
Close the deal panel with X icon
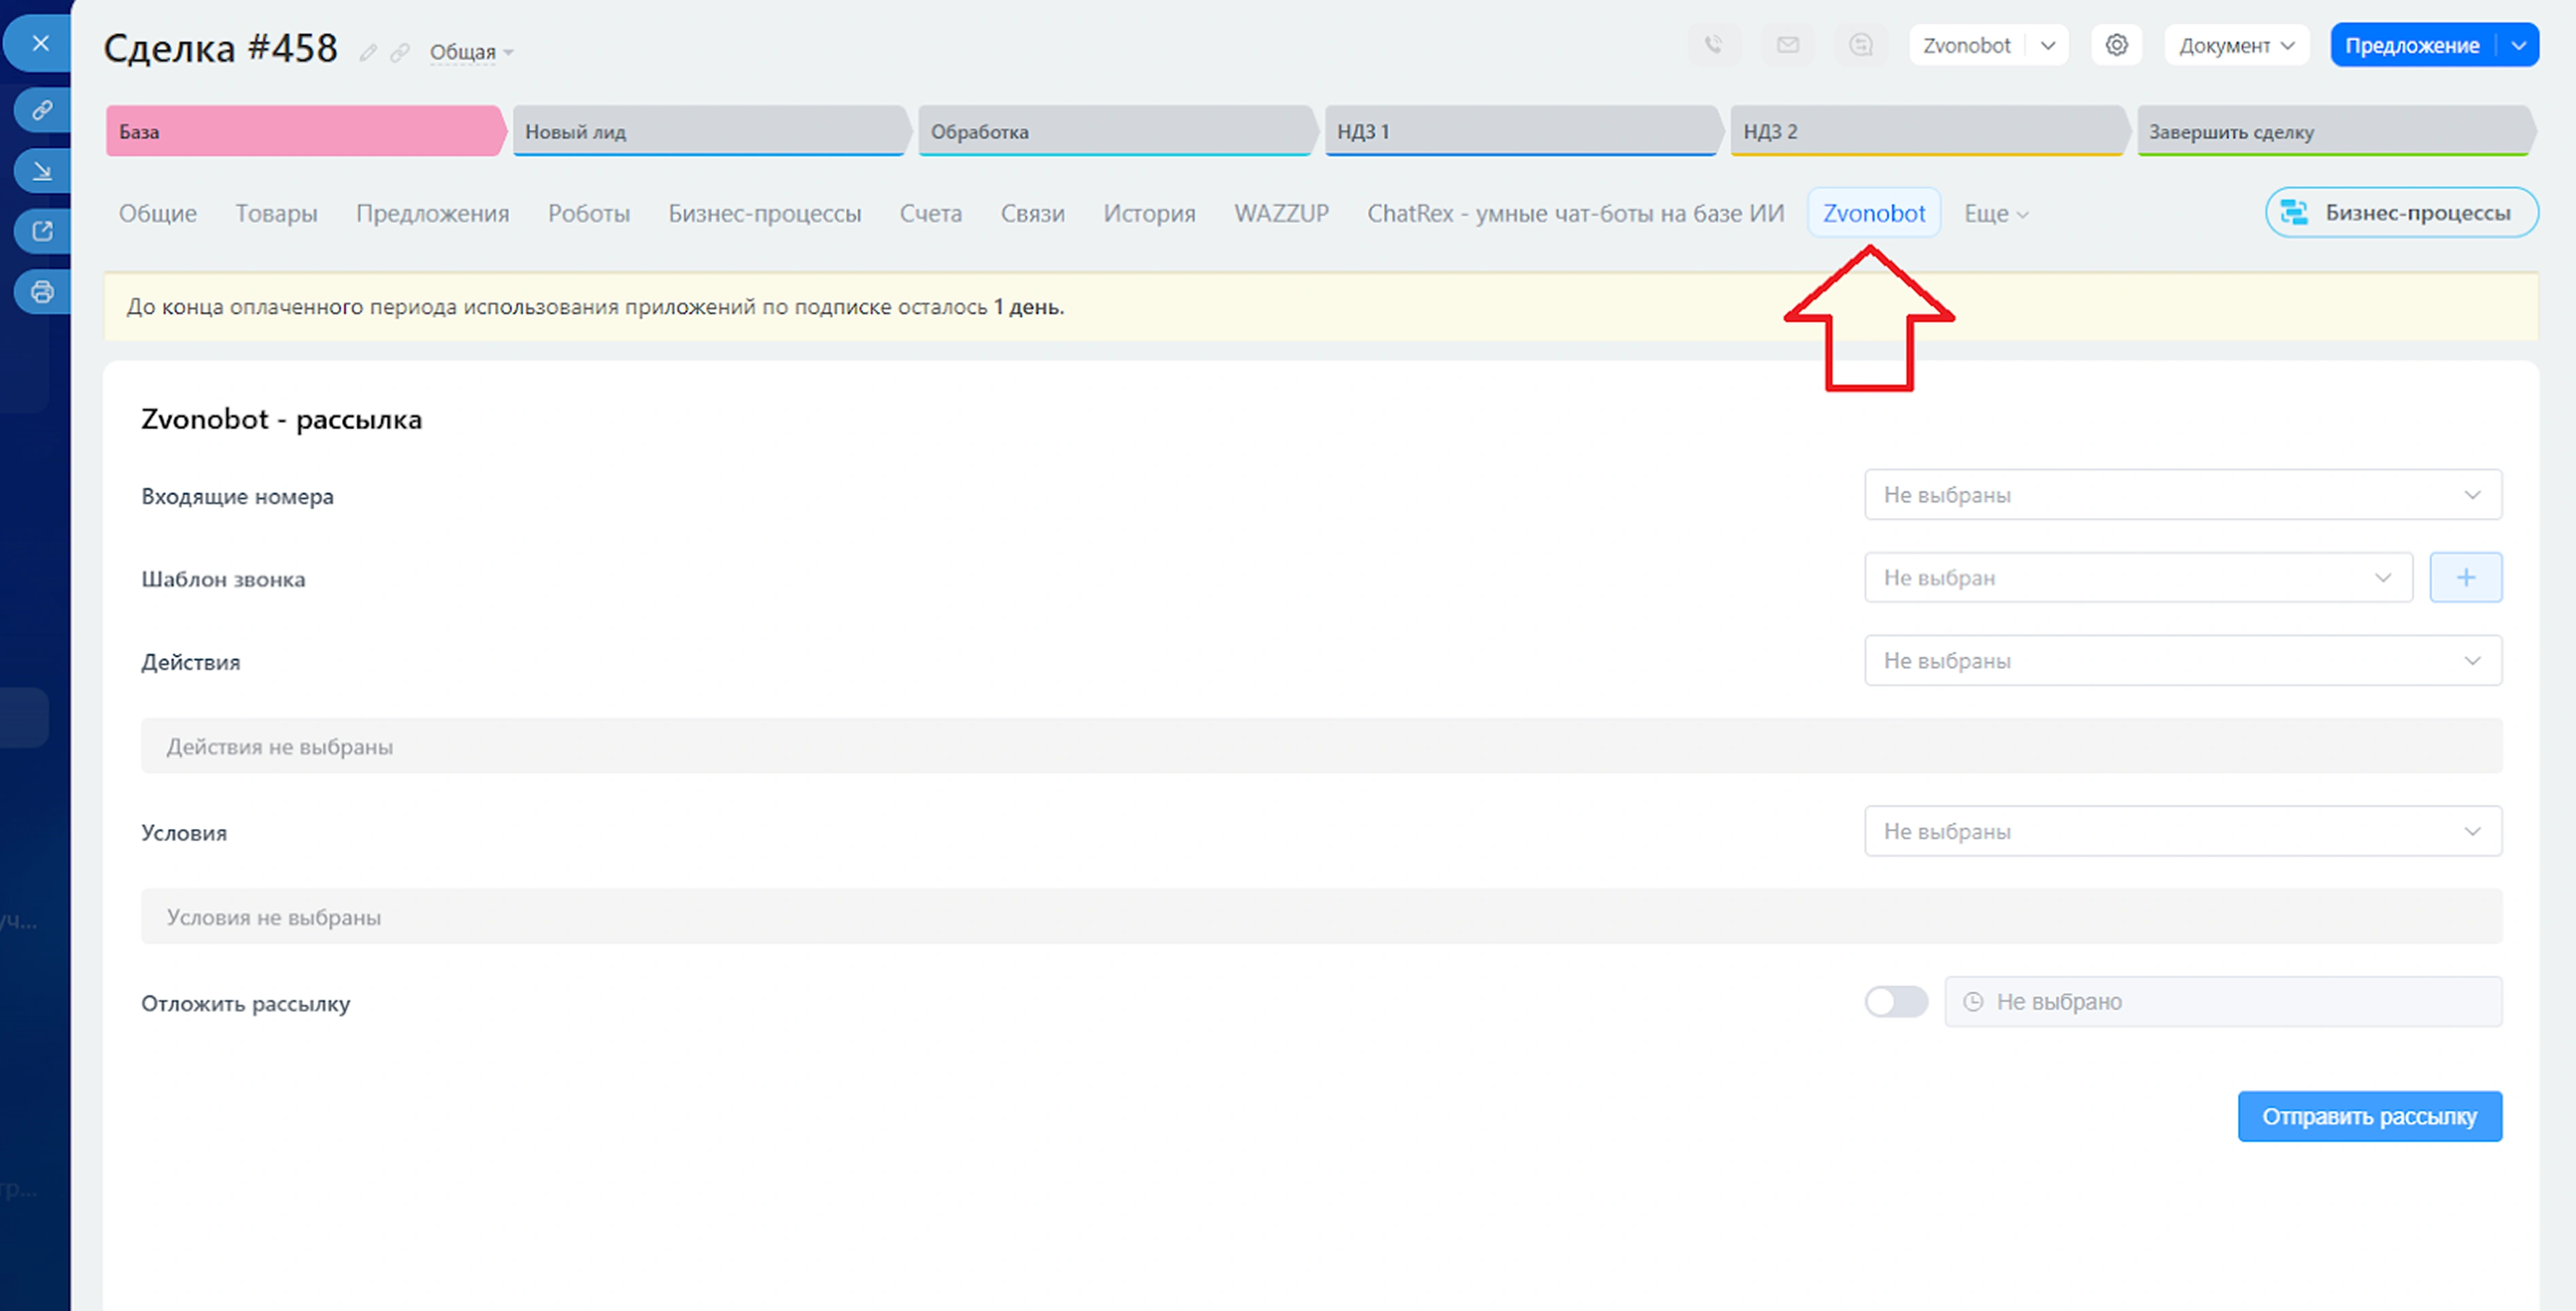[x=40, y=43]
